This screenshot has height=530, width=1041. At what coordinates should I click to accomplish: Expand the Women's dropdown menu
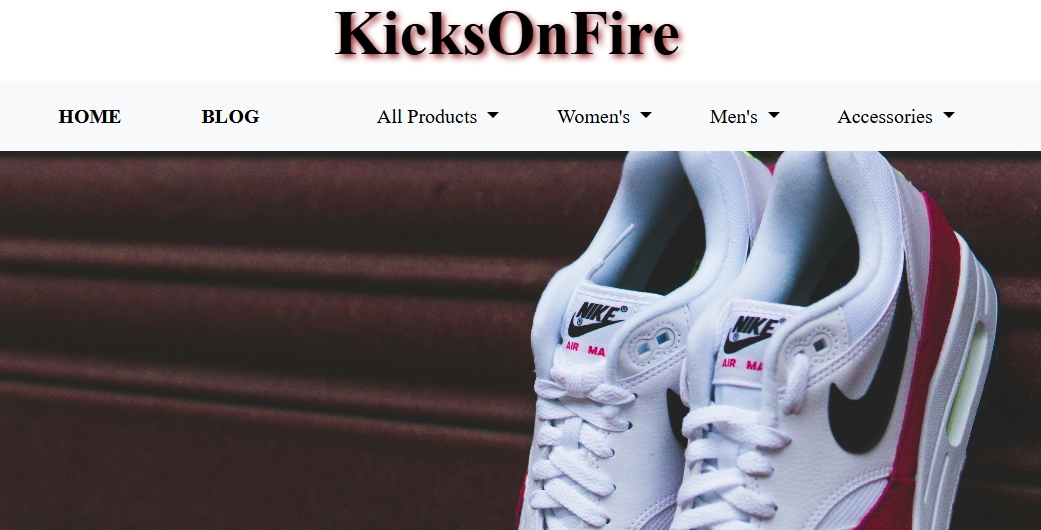(604, 116)
